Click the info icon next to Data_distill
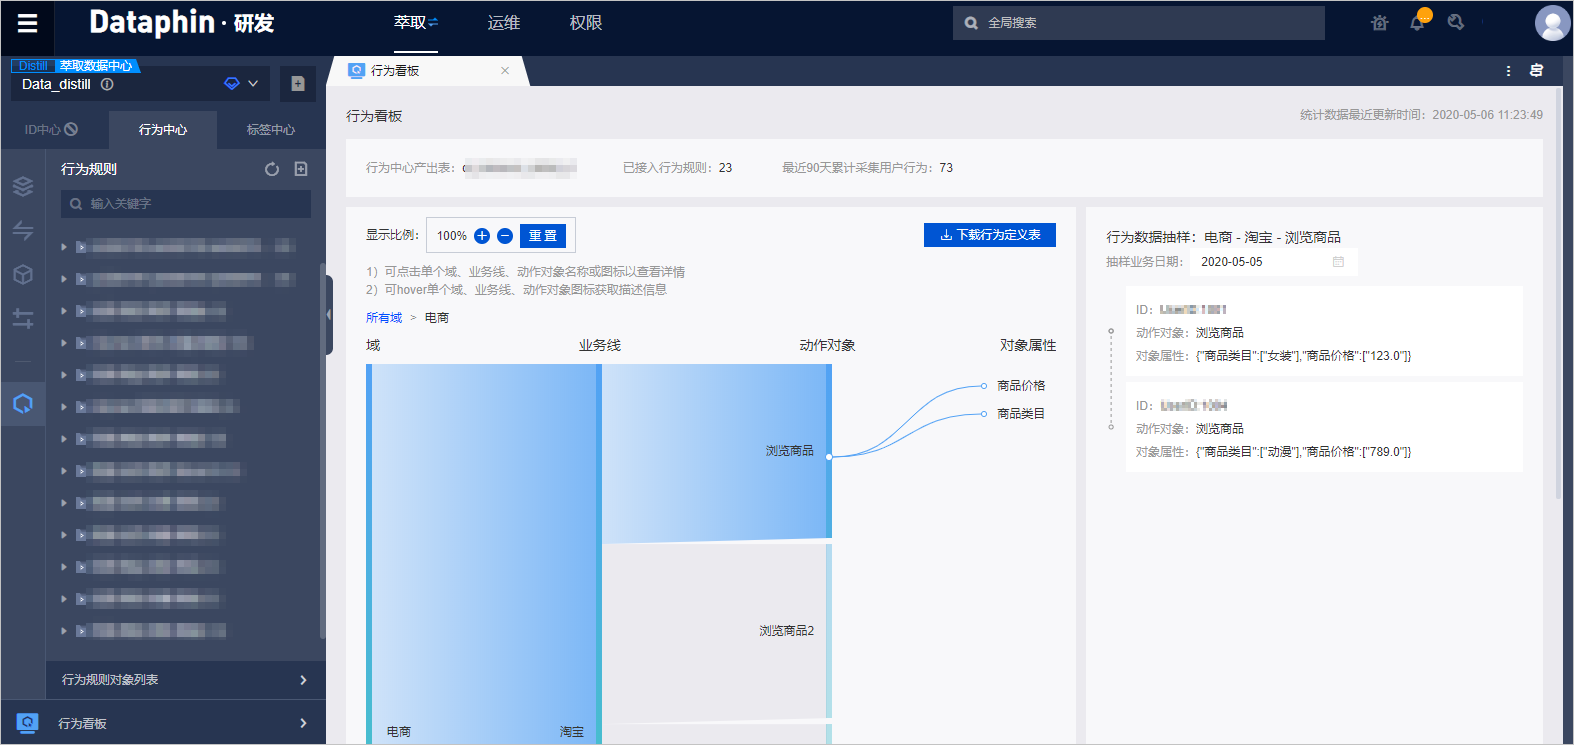The image size is (1574, 745). click(107, 84)
